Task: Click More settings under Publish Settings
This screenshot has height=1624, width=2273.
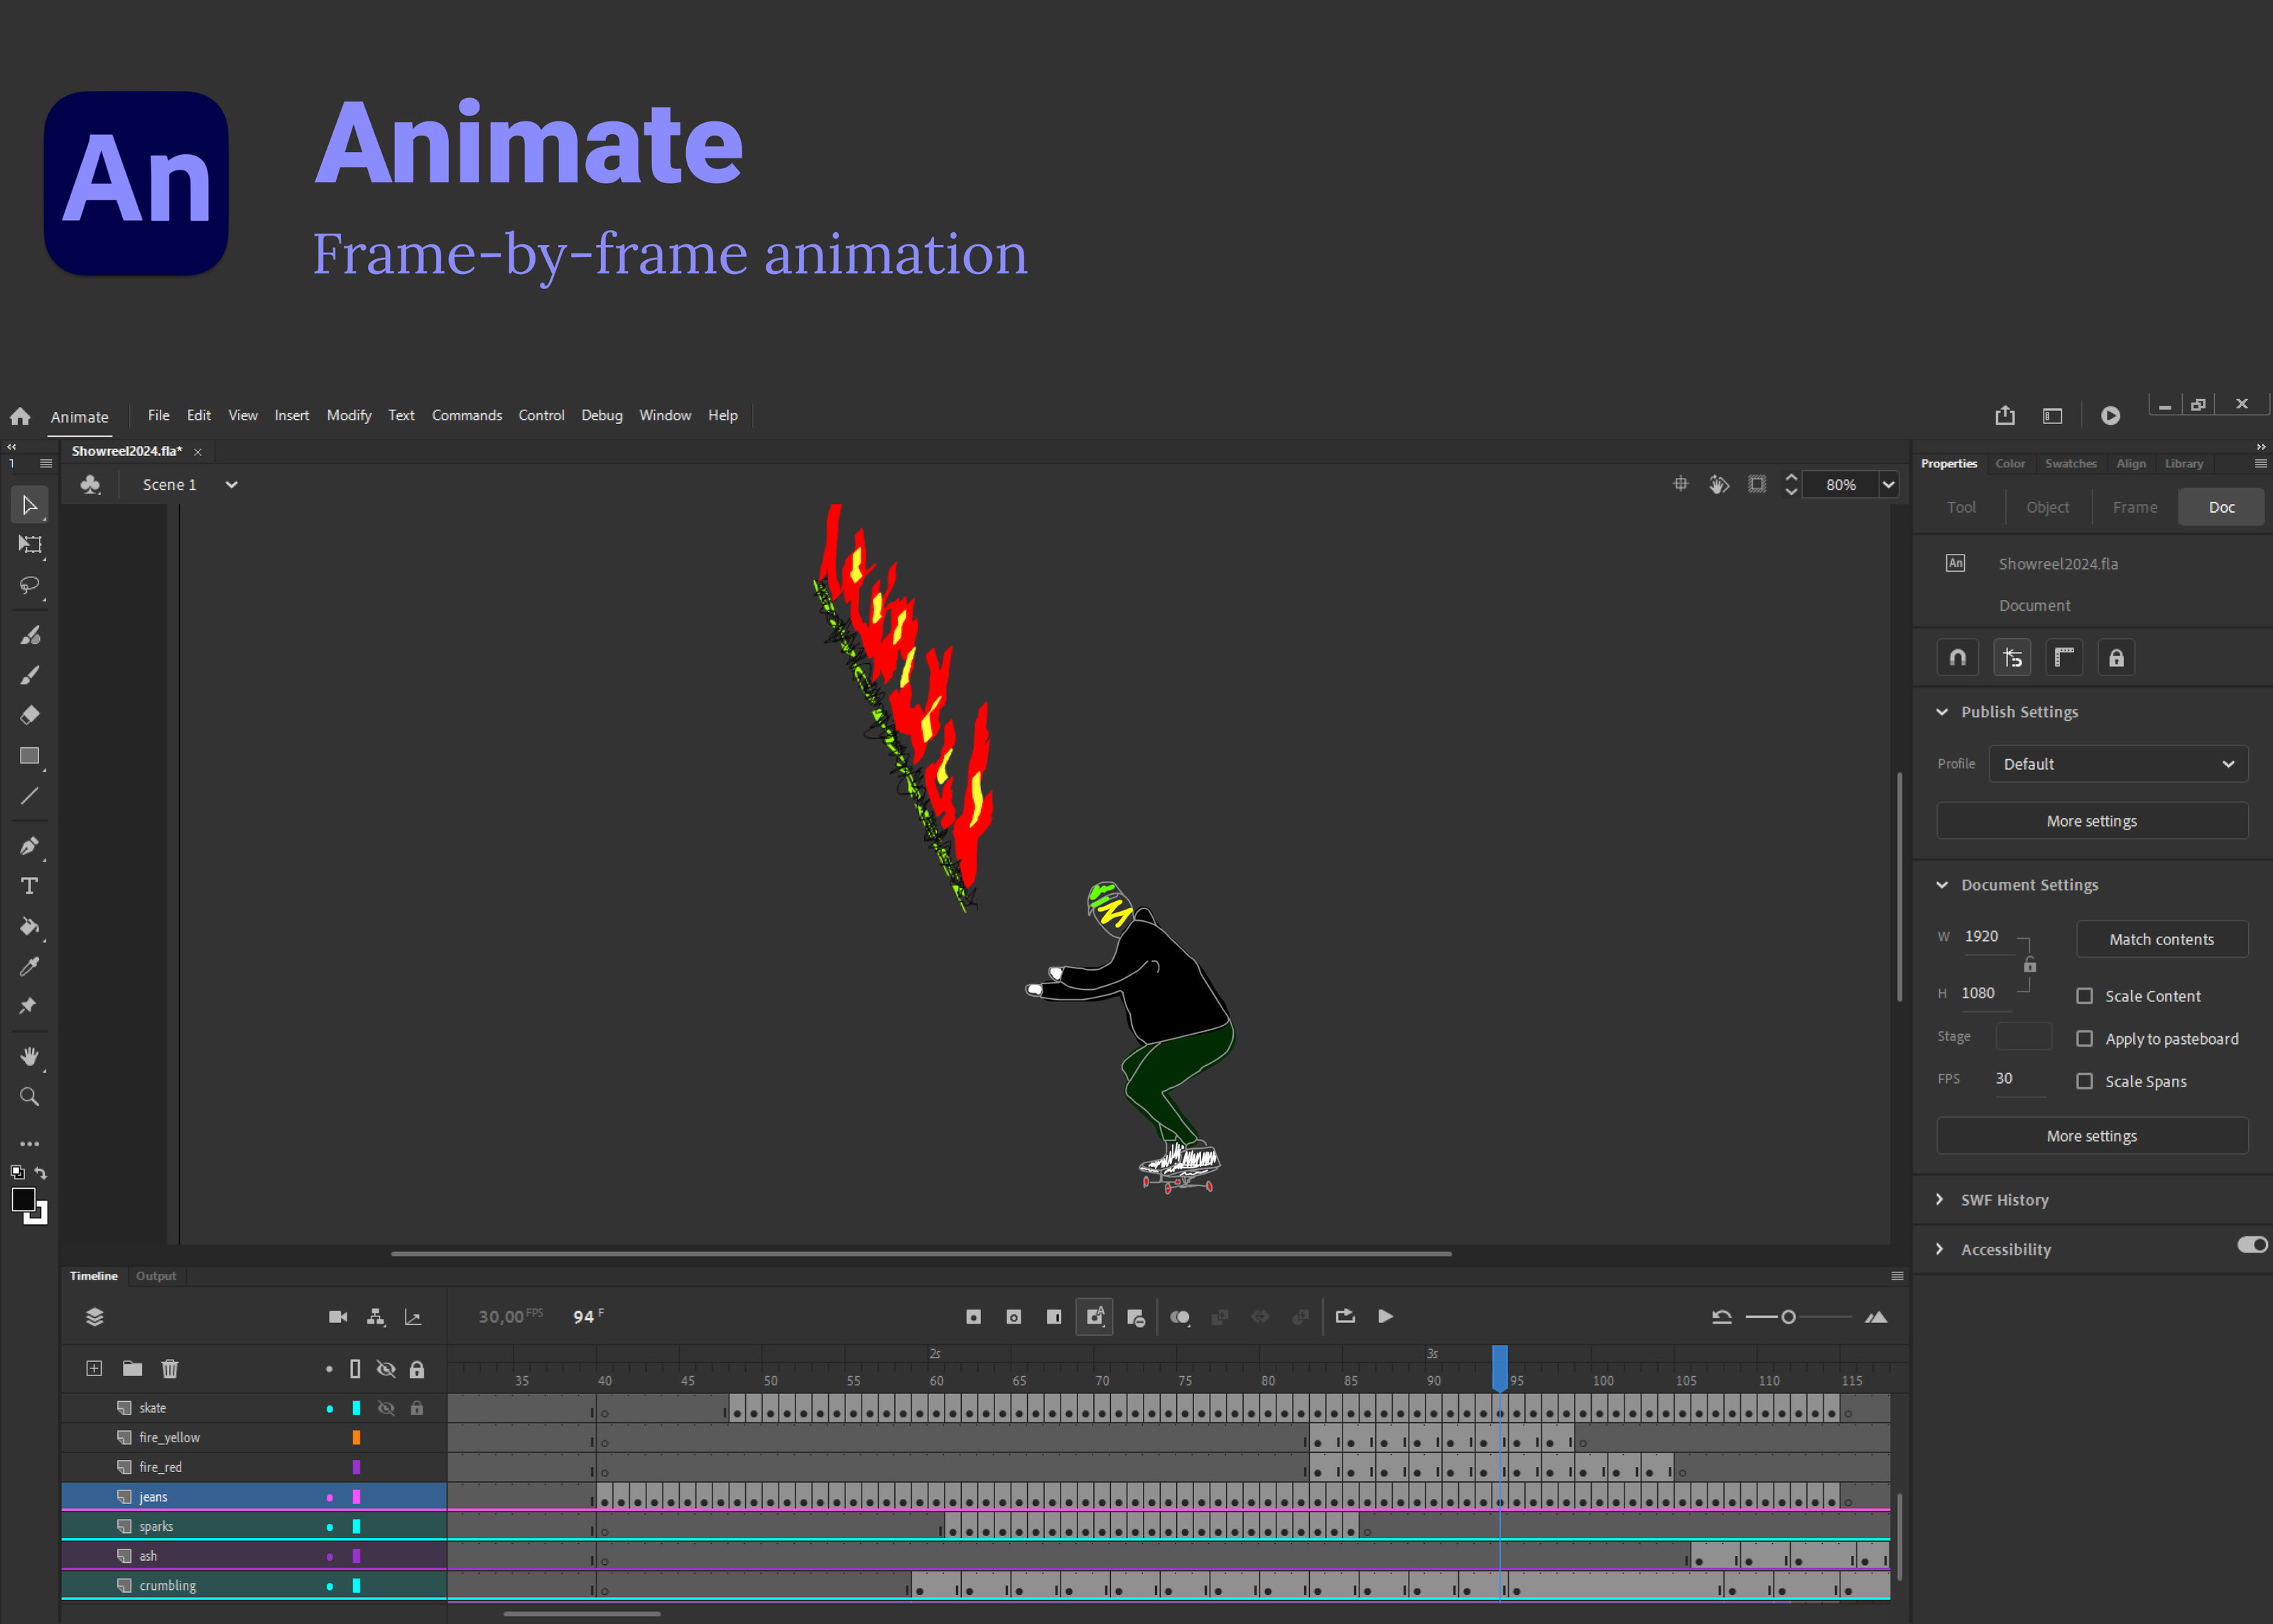Action: (2091, 821)
